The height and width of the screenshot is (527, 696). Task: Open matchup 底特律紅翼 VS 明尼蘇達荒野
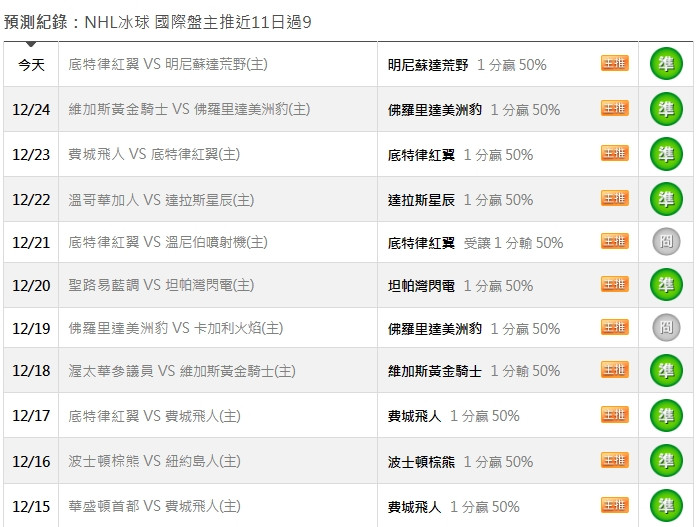(168, 64)
